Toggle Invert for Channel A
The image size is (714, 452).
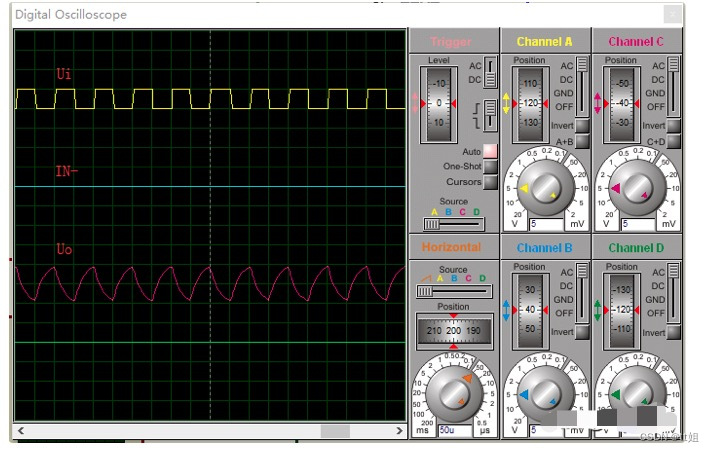click(x=582, y=127)
